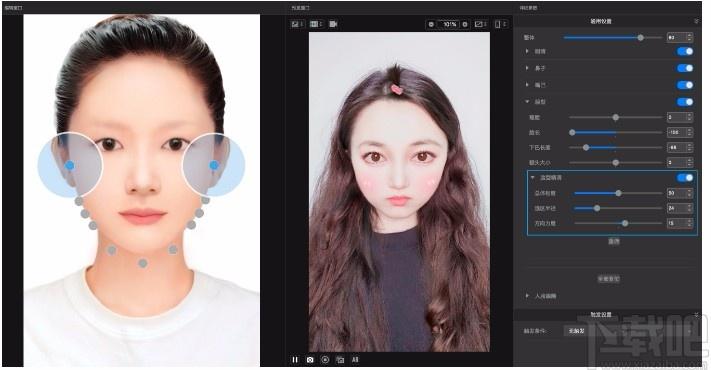Start recording with the circular record icon
Screen dimensions: 711x370
pyautogui.click(x=325, y=360)
